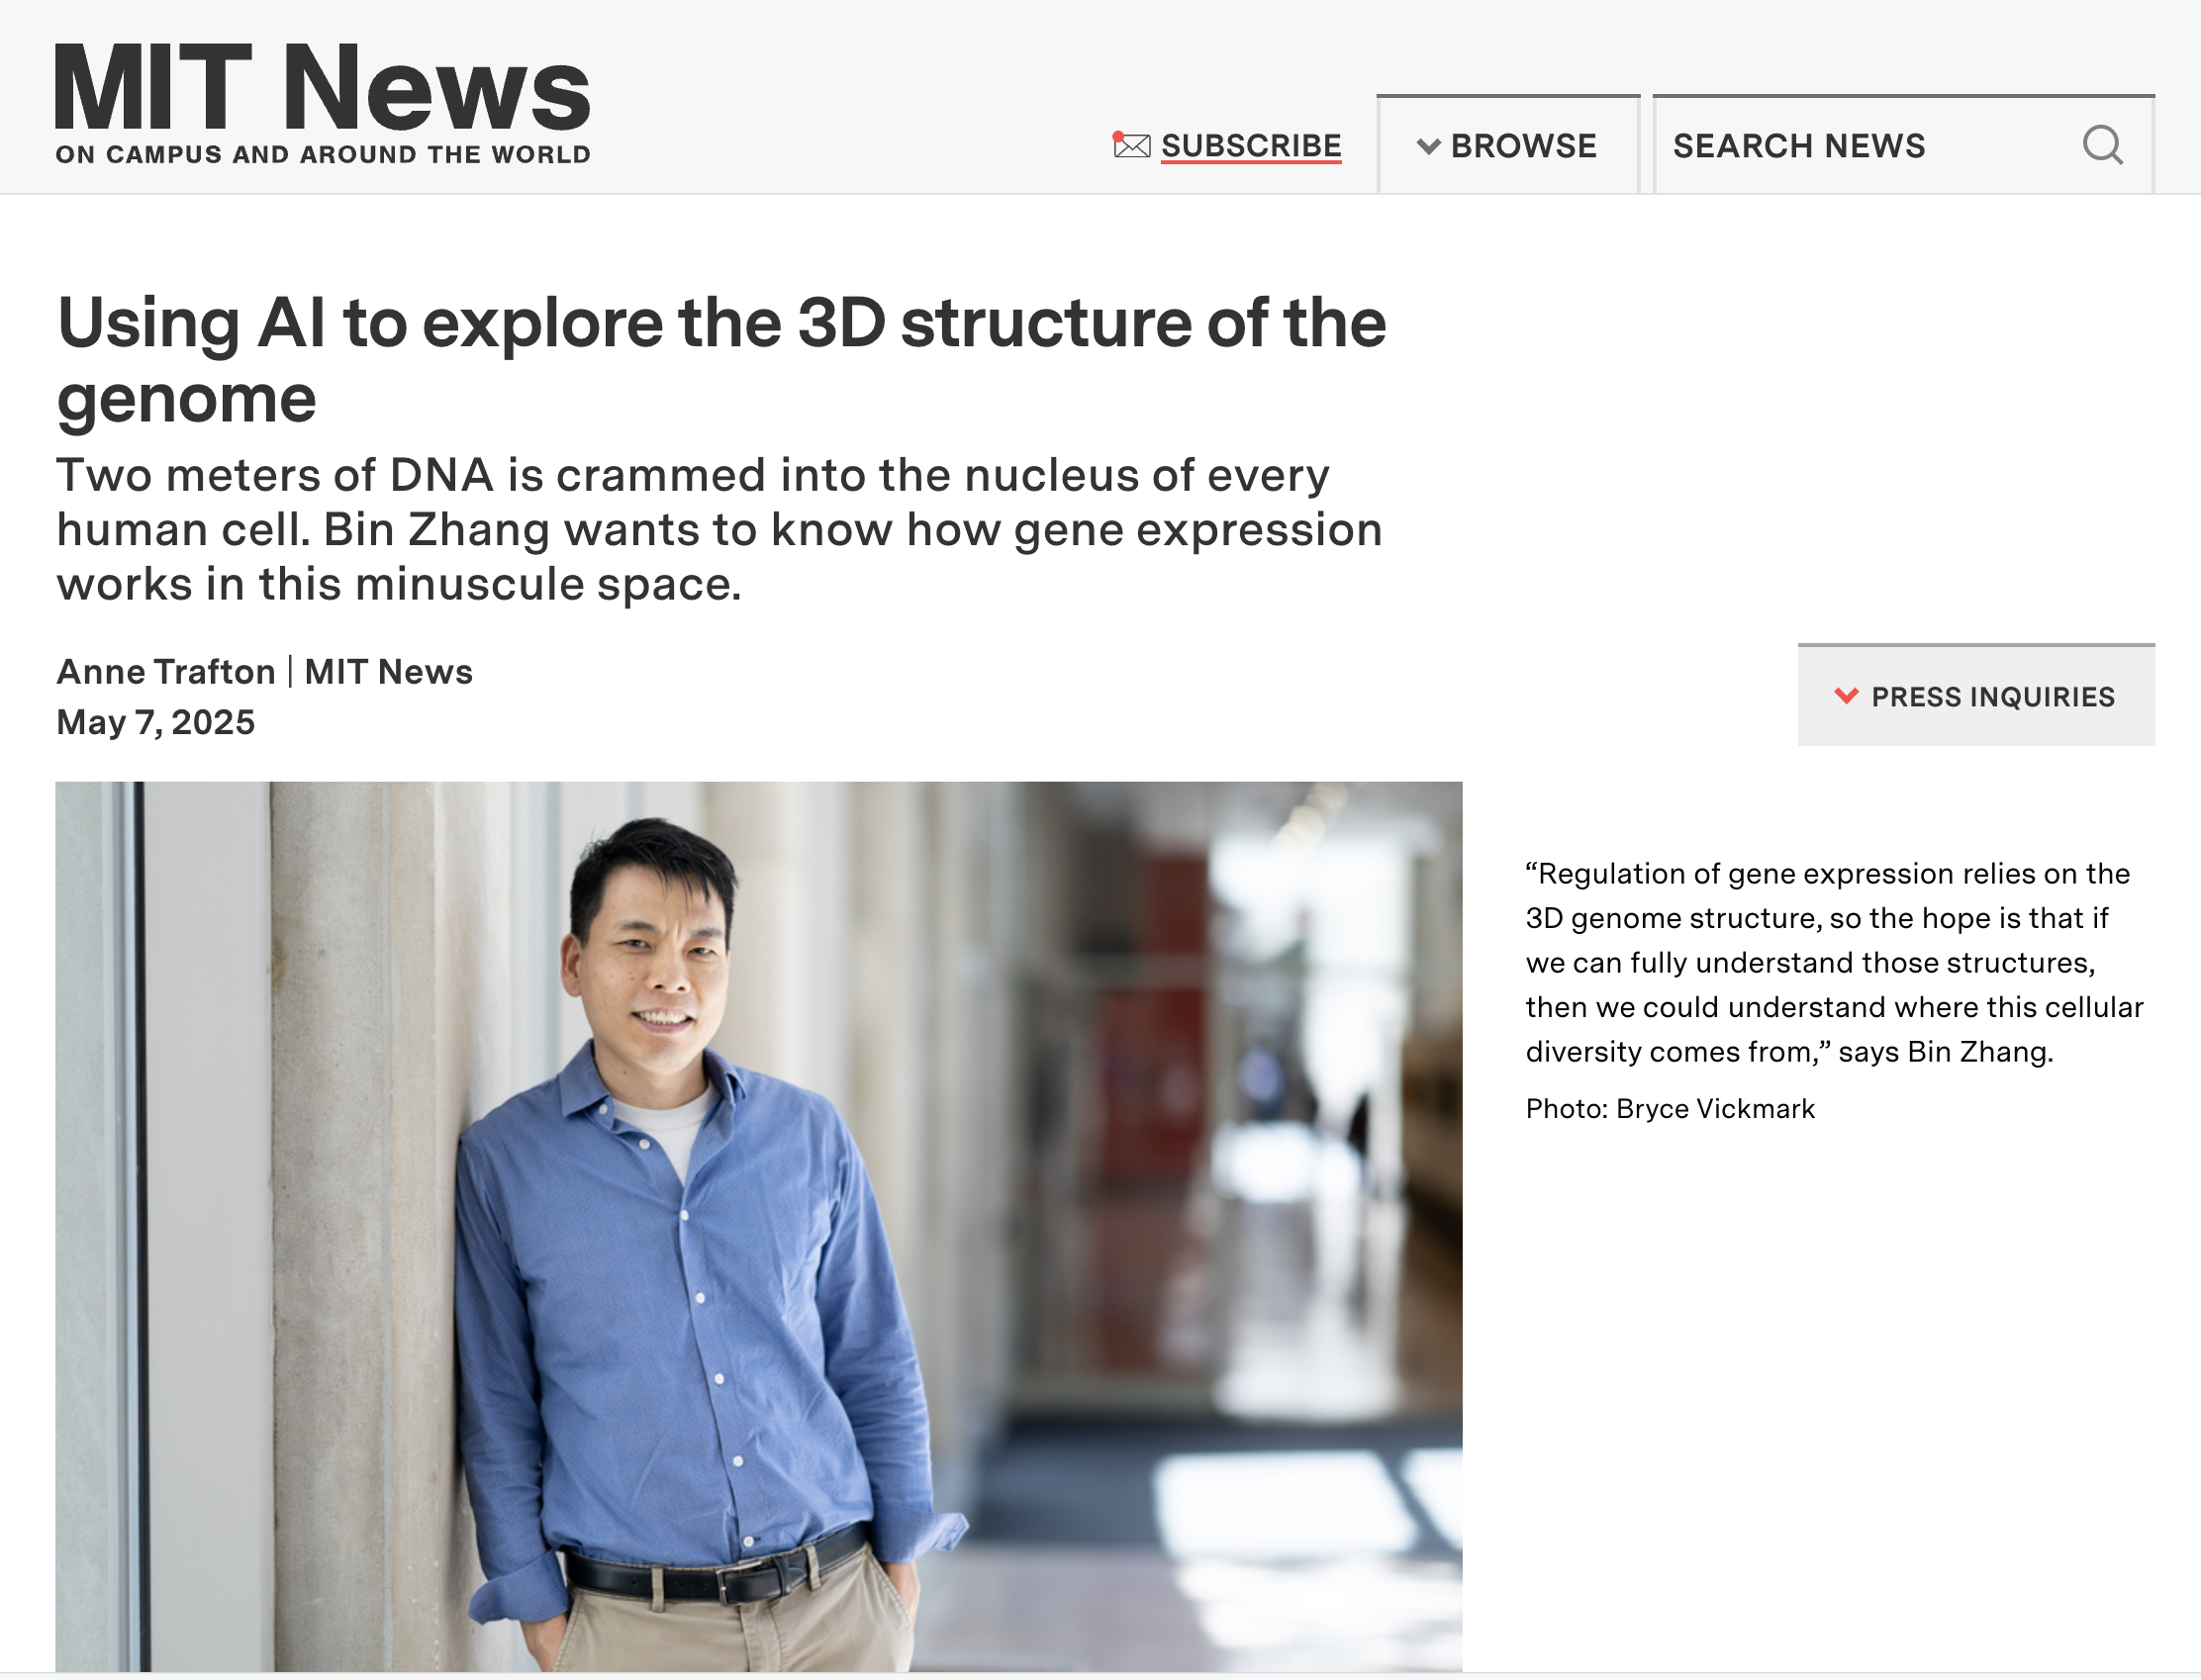2201x1680 pixels.
Task: Click the 'On campus and around the world' tagline
Action: point(322,155)
